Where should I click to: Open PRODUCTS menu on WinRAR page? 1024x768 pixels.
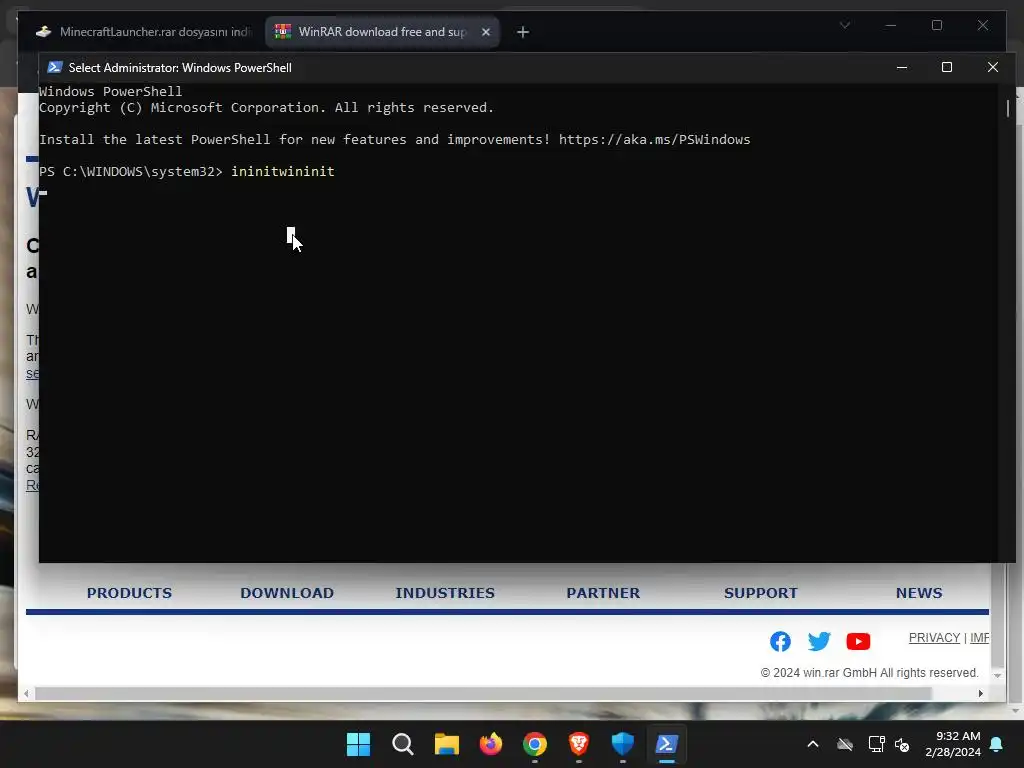[129, 593]
